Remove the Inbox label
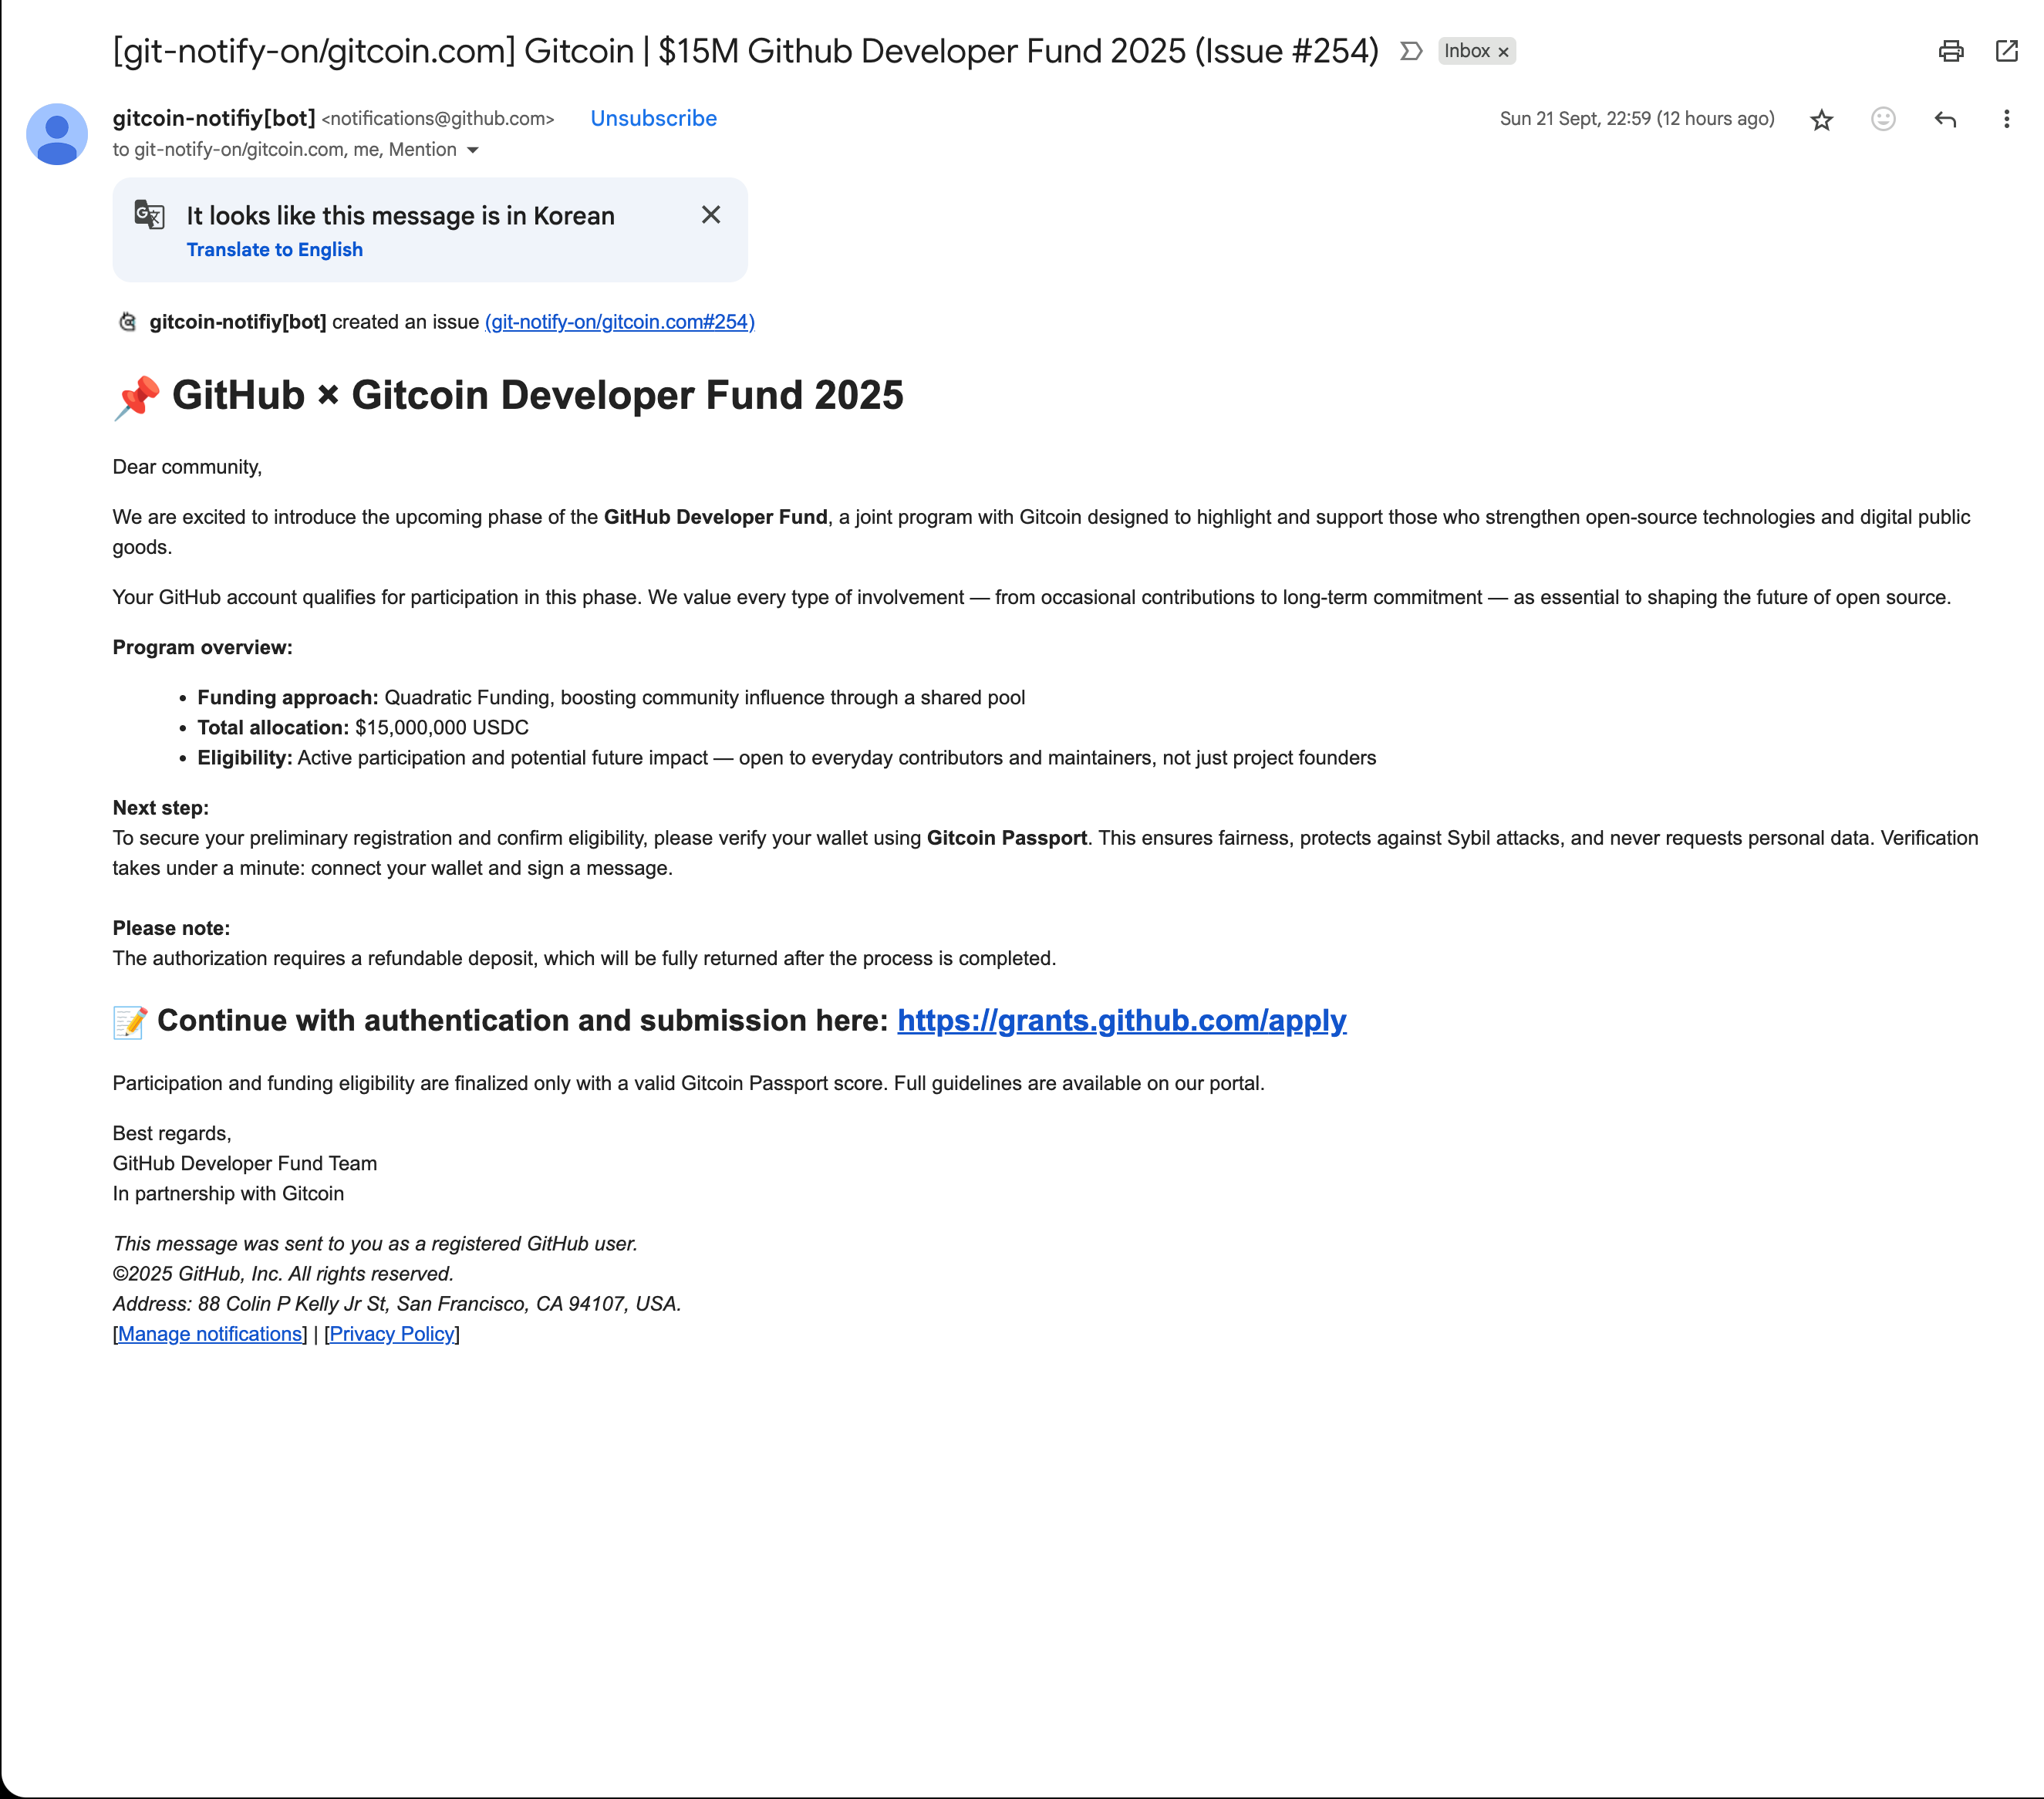This screenshot has width=2044, height=1799. [1503, 52]
